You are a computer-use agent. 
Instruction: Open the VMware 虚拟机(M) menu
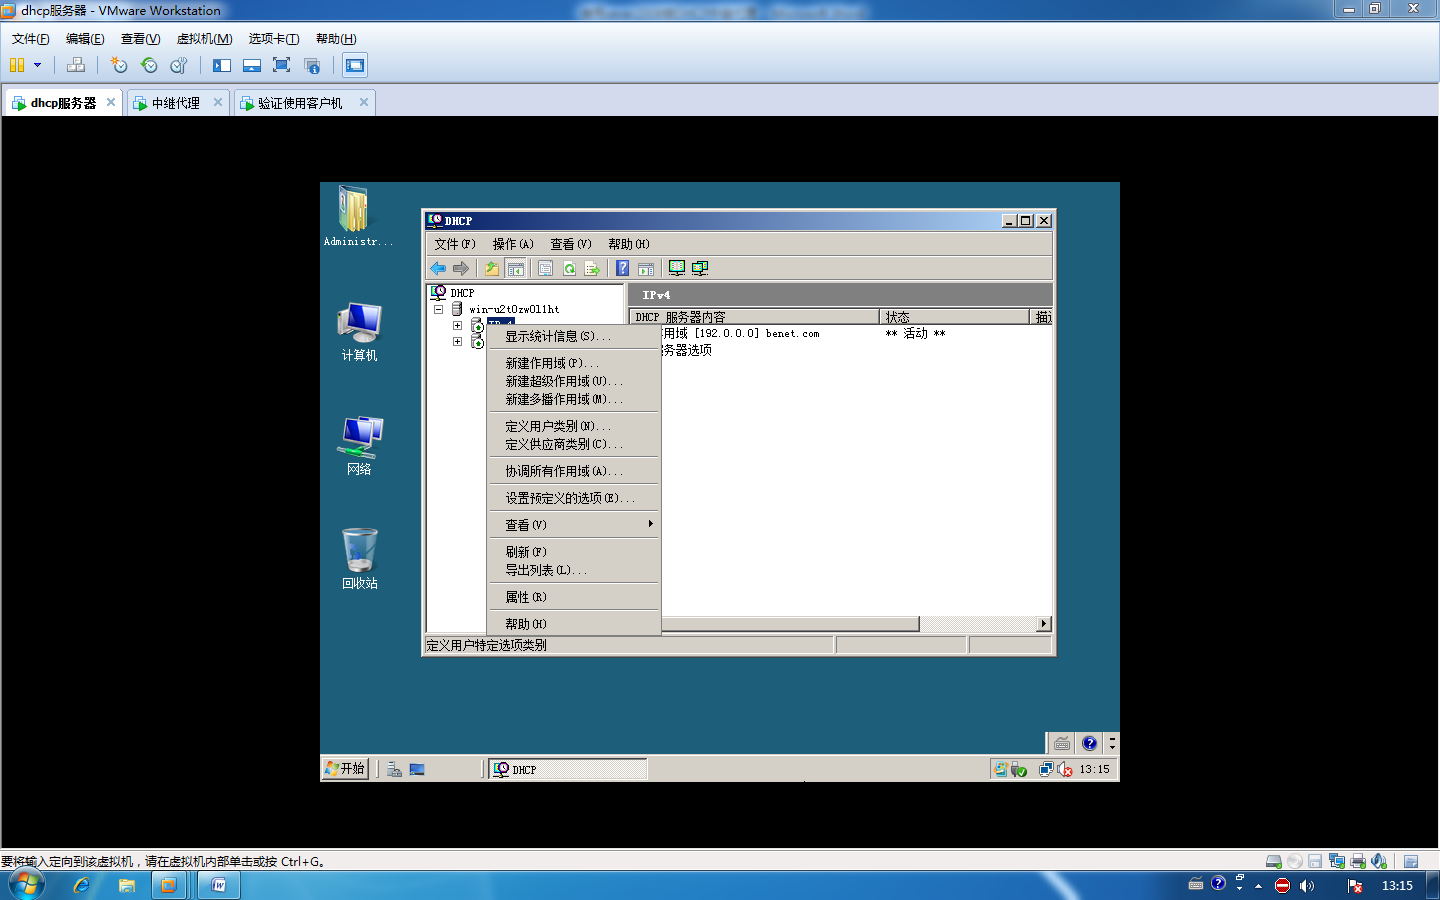pos(204,39)
